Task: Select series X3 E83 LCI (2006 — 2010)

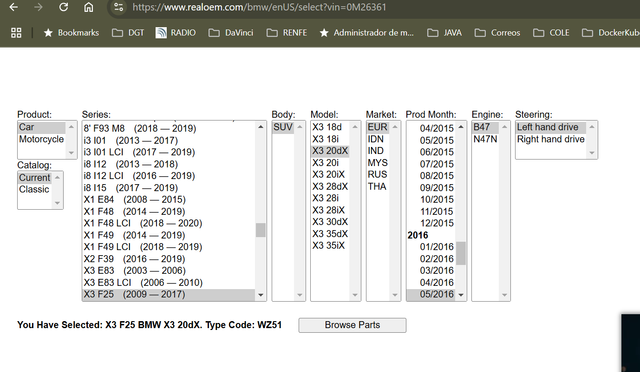Action: point(169,283)
